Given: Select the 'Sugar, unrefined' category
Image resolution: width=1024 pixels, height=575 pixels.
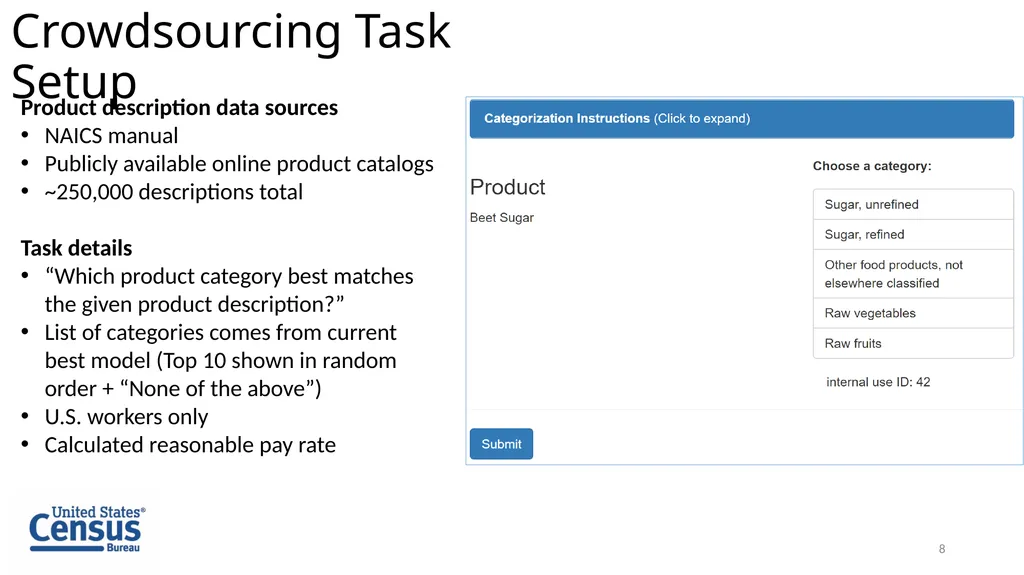Looking at the screenshot, I should [913, 205].
